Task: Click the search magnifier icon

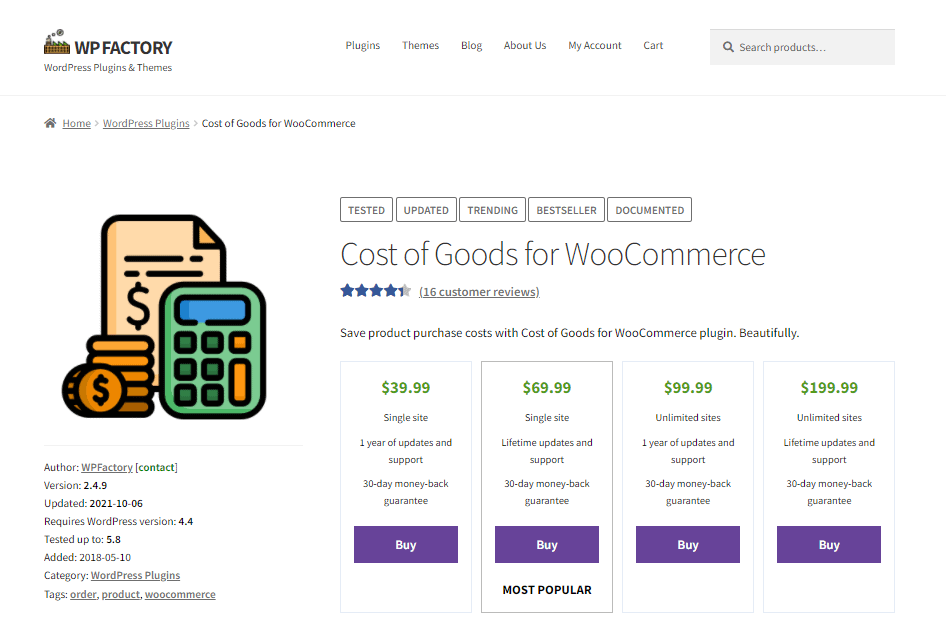Action: 728,47
